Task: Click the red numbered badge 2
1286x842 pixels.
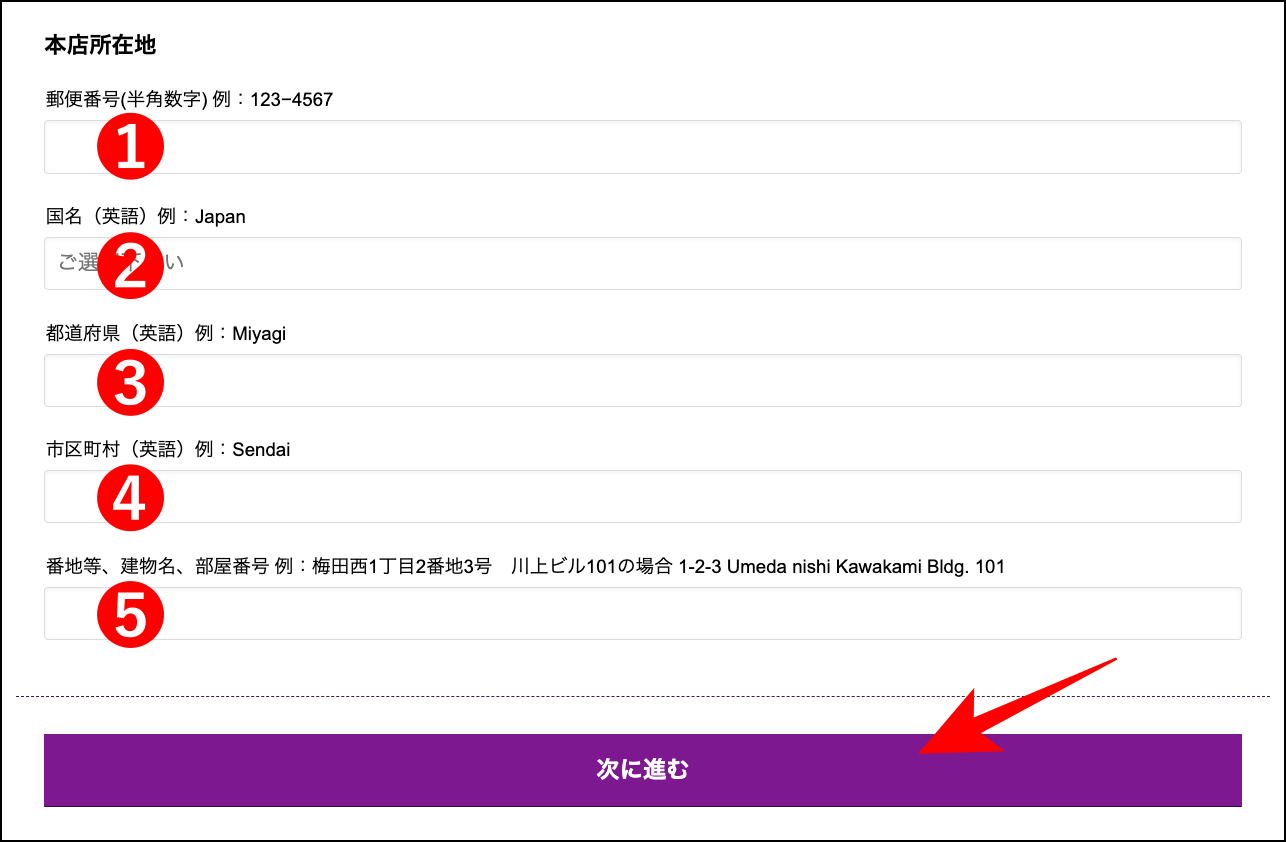Action: [x=129, y=263]
